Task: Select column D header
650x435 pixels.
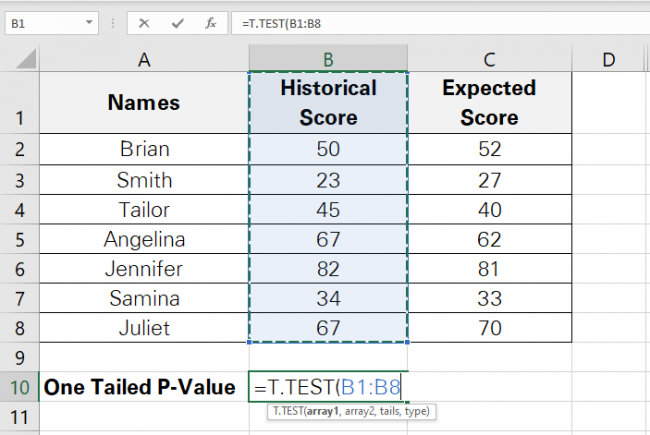Action: (x=608, y=60)
